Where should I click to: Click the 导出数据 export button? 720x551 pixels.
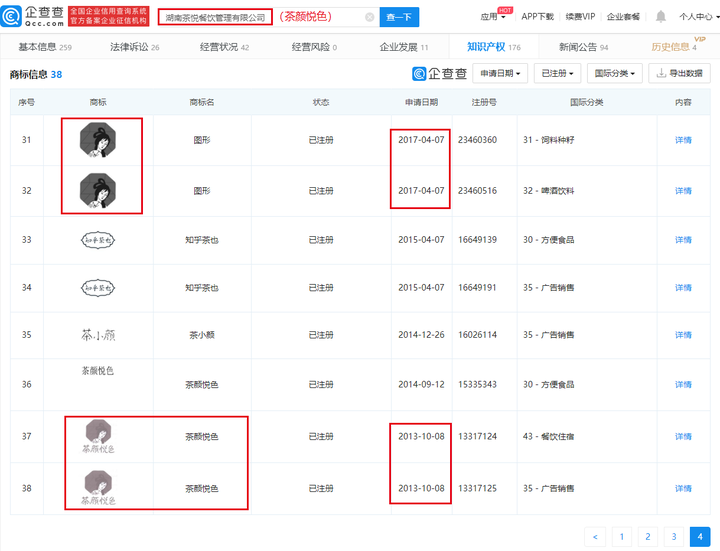(x=680, y=73)
